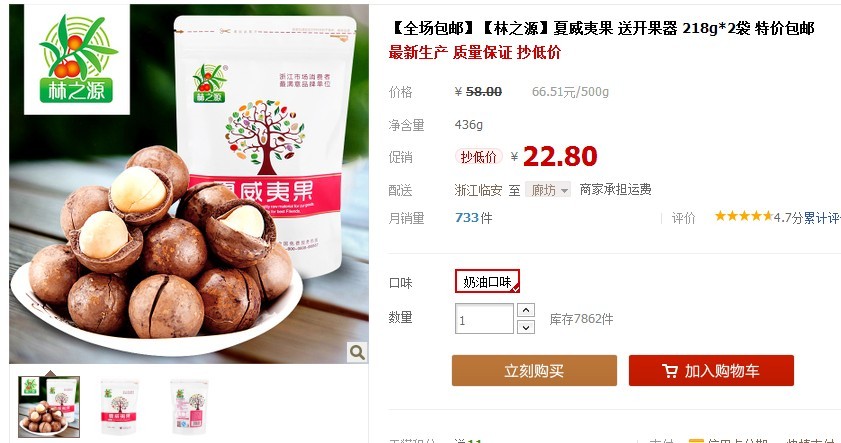Image resolution: width=841 pixels, height=443 pixels.
Task: Click the 立刻购买 buy now button
Action: point(534,370)
